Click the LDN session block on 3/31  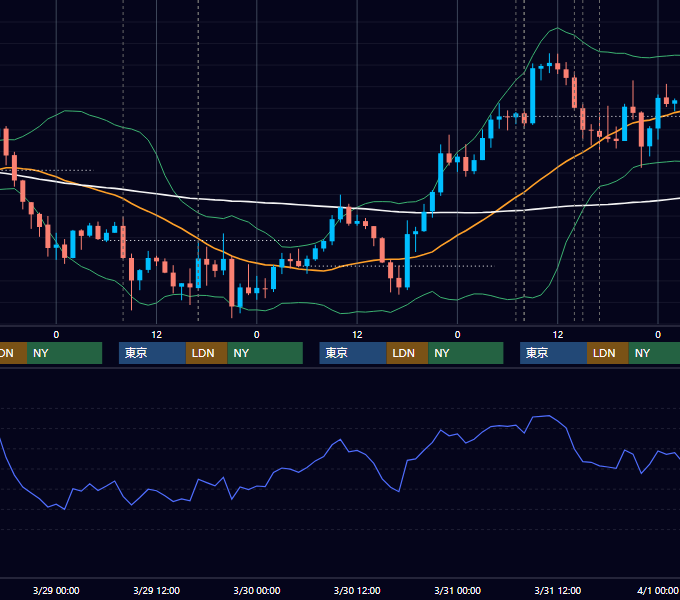click(x=608, y=353)
